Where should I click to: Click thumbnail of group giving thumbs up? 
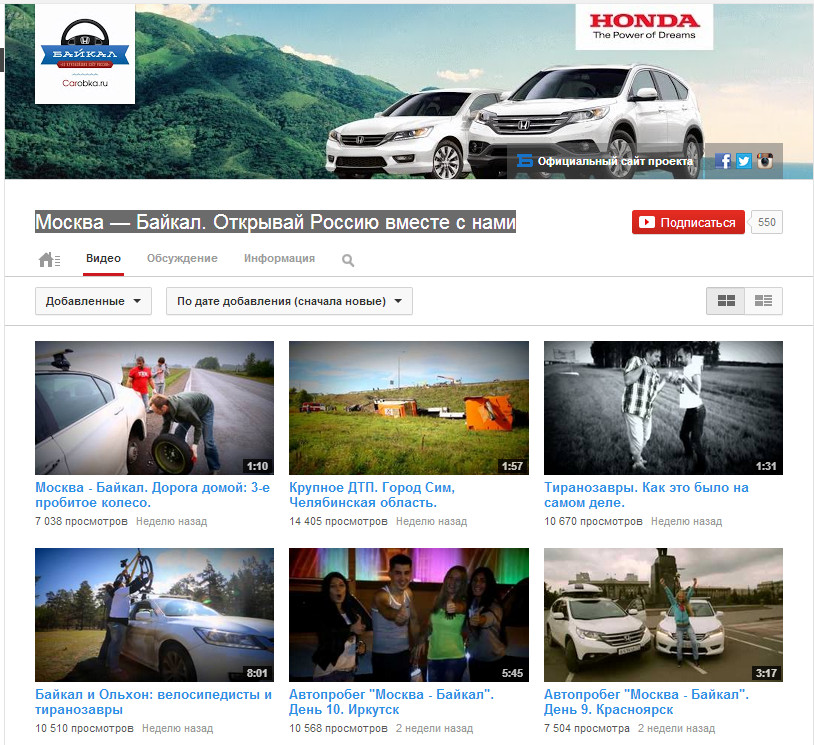coord(409,615)
